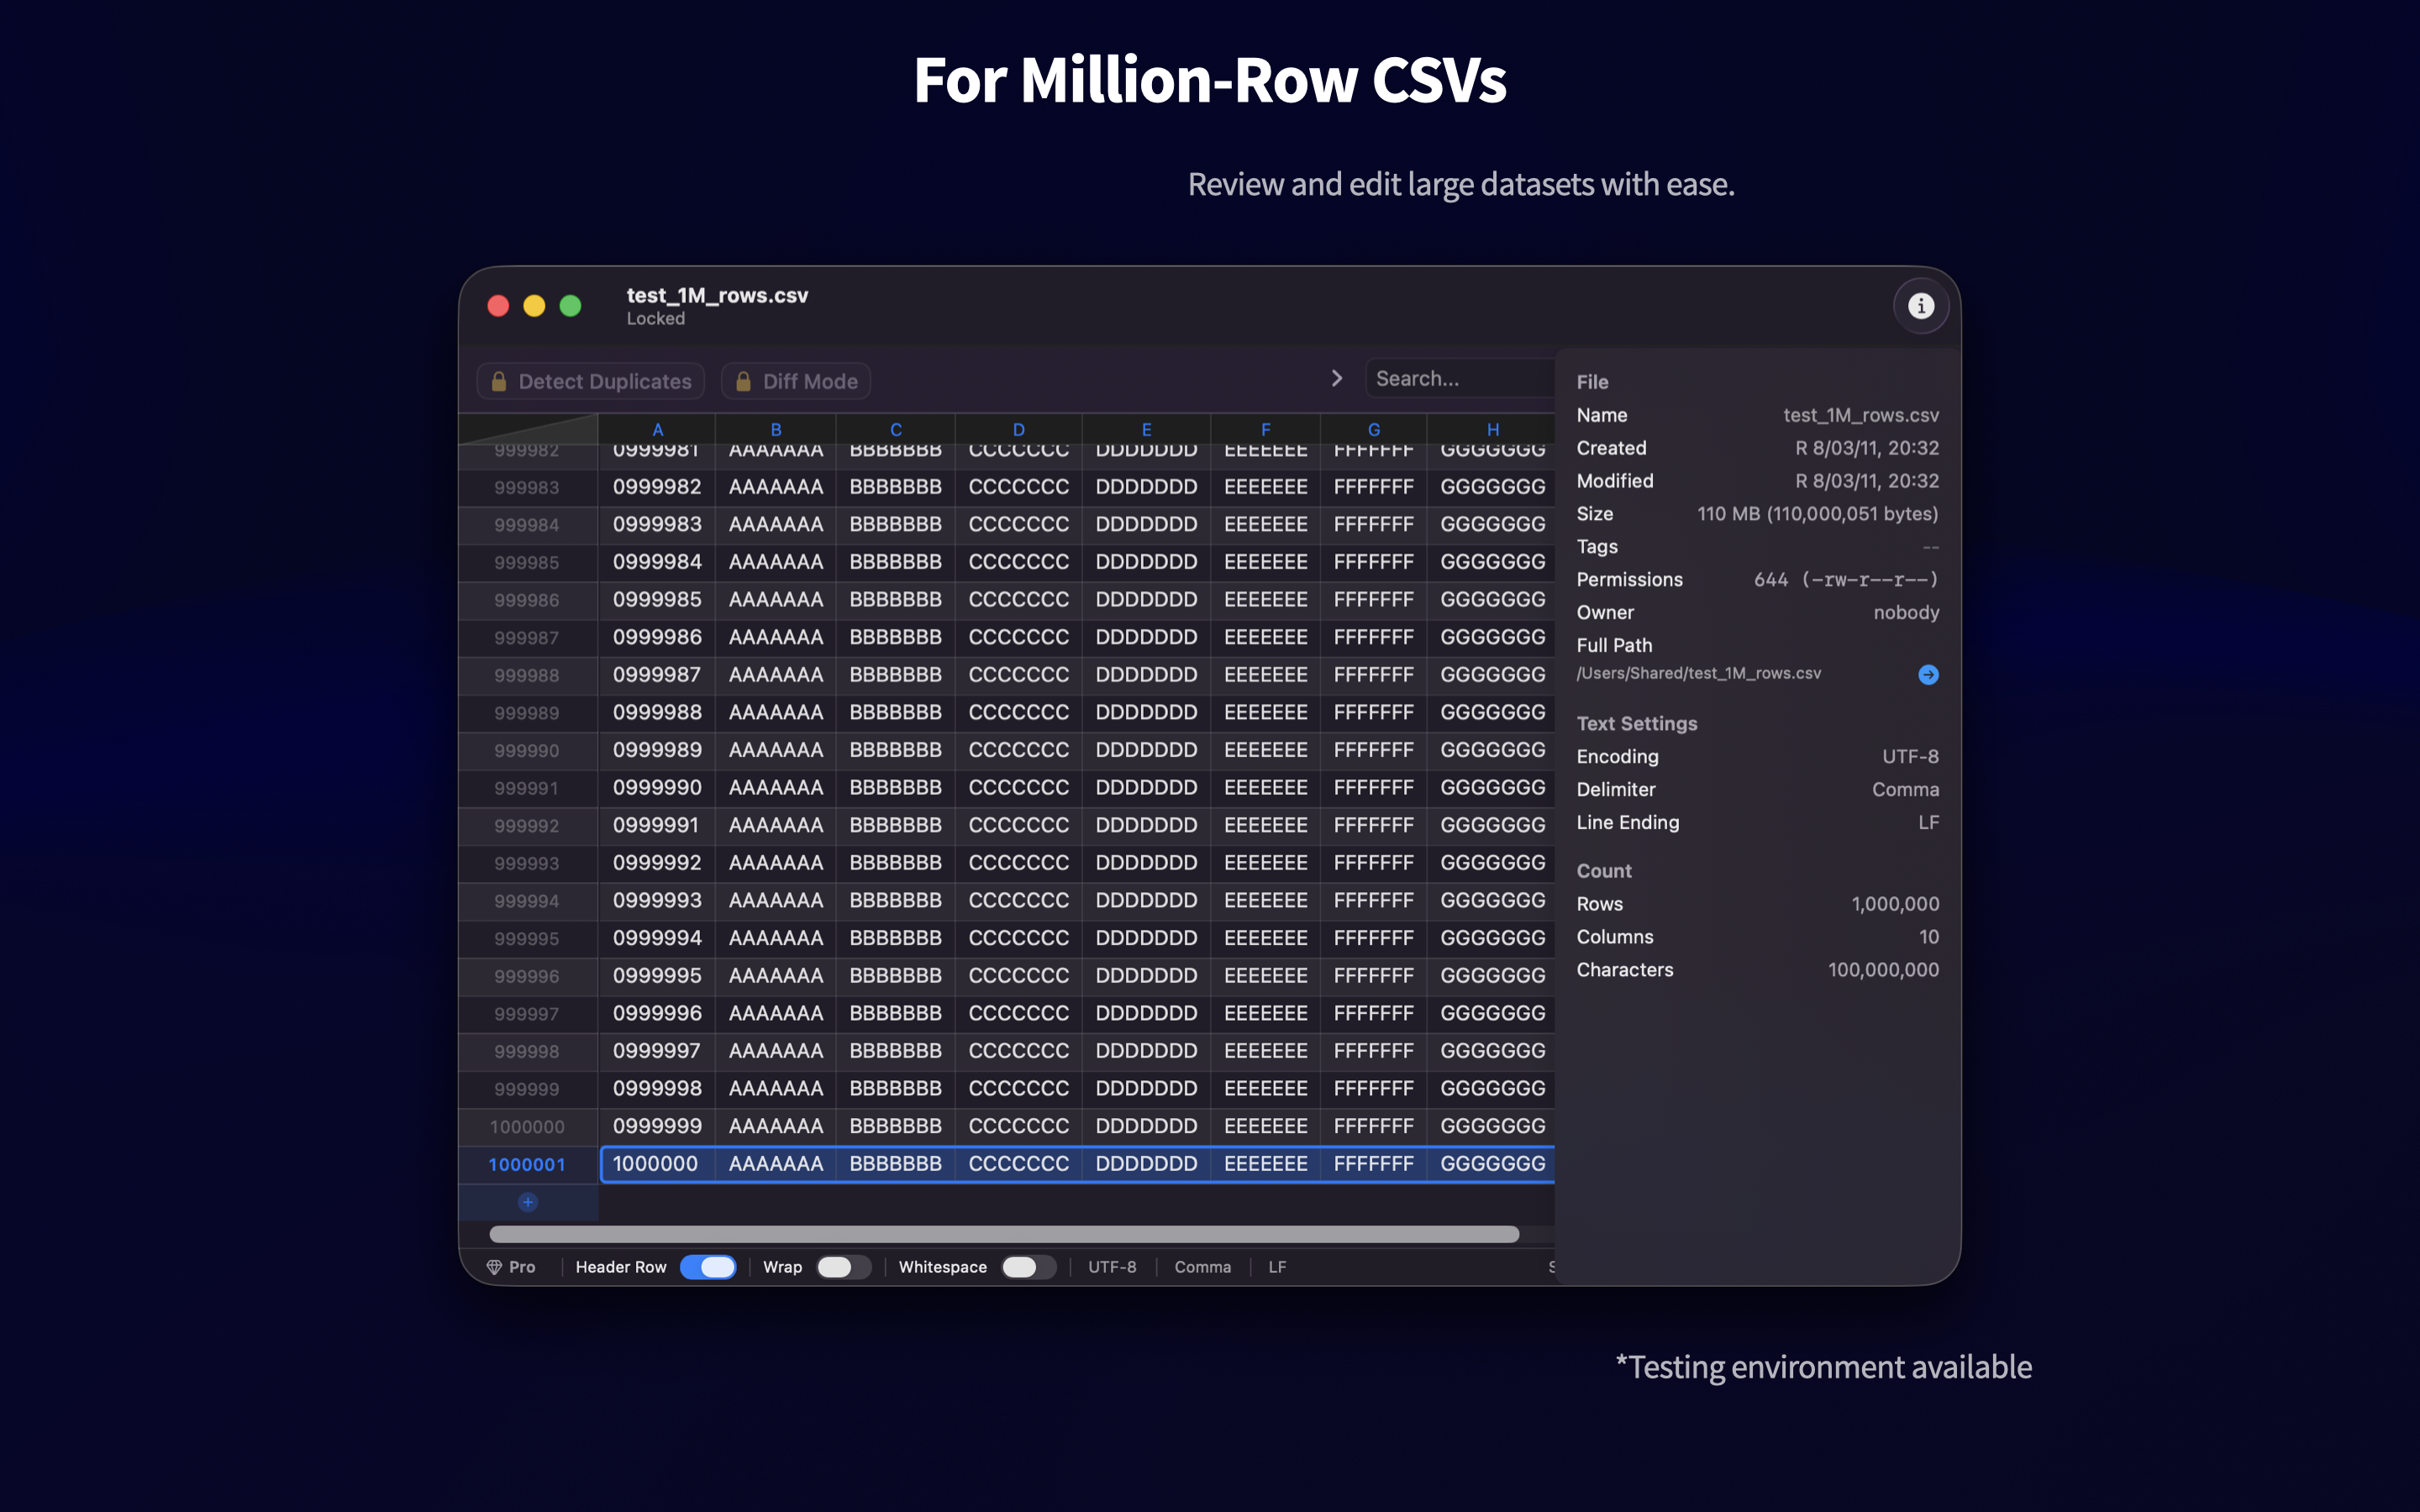Click the LF line ending indicator in status bar
The height and width of the screenshot is (1512, 2420).
pos(1278,1266)
